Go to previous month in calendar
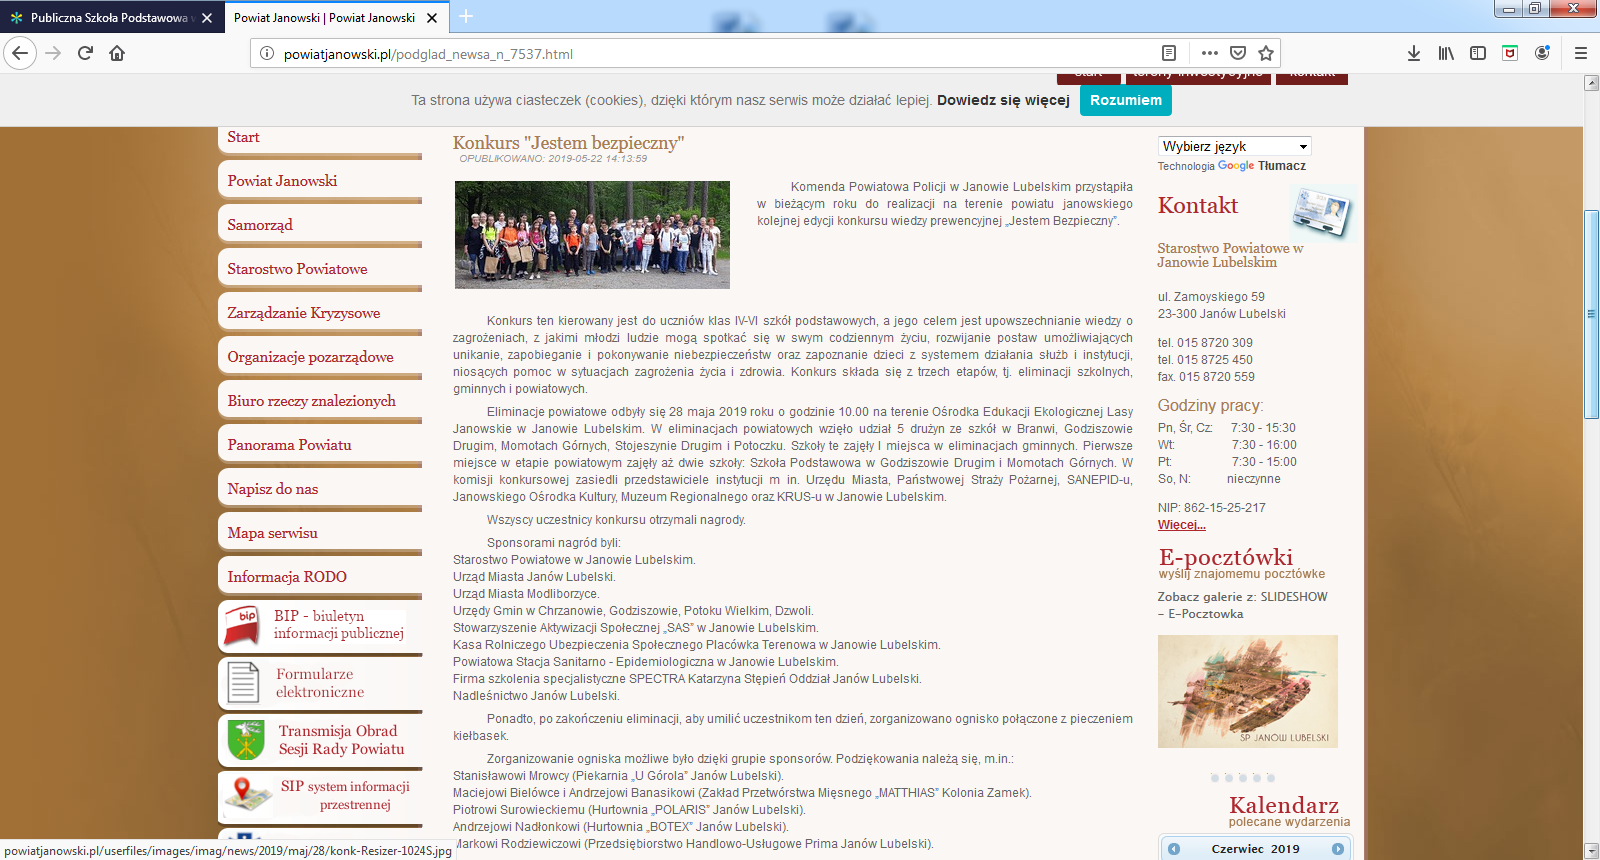The height and width of the screenshot is (860, 1600). [1174, 849]
